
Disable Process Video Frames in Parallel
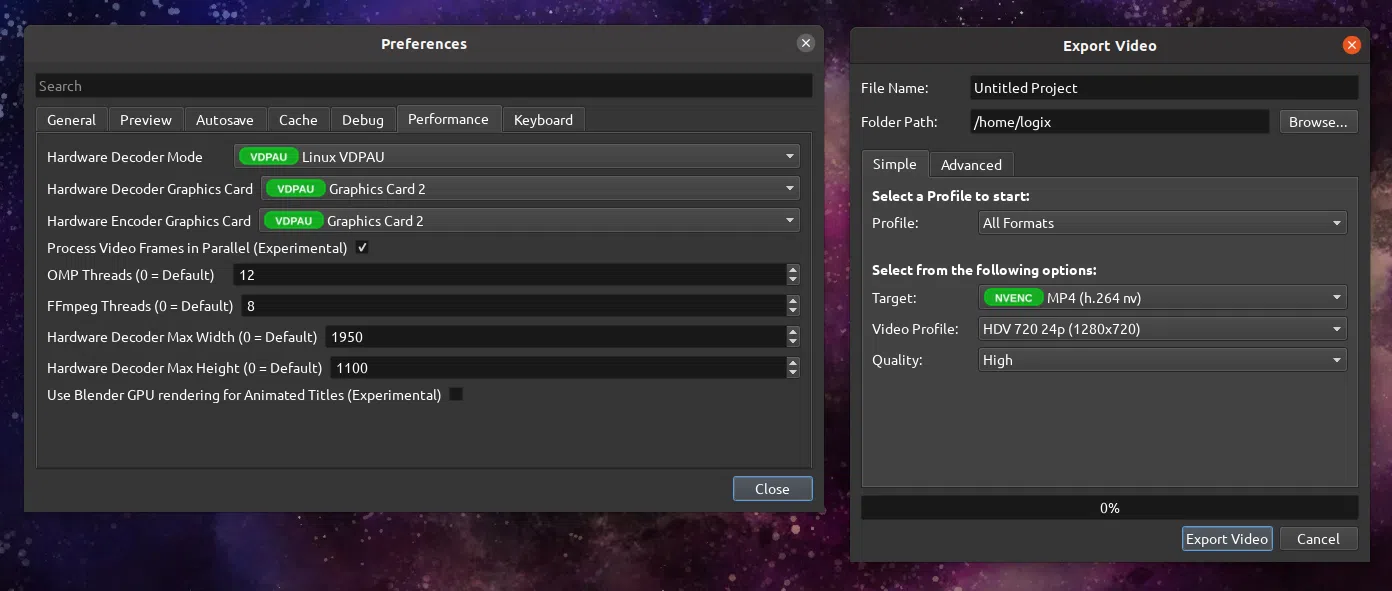(x=362, y=248)
